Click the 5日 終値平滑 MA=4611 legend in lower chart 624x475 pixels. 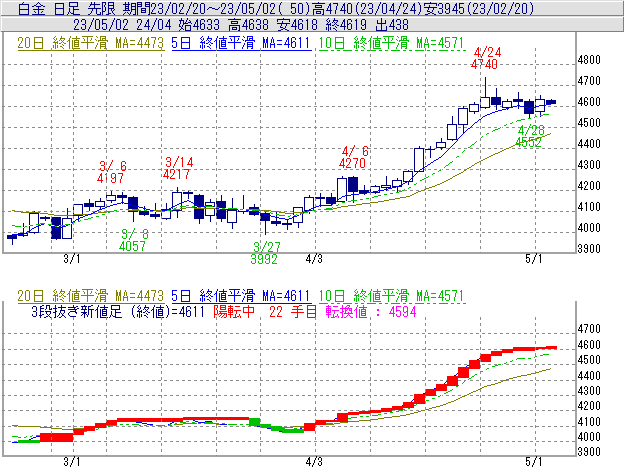point(241,296)
